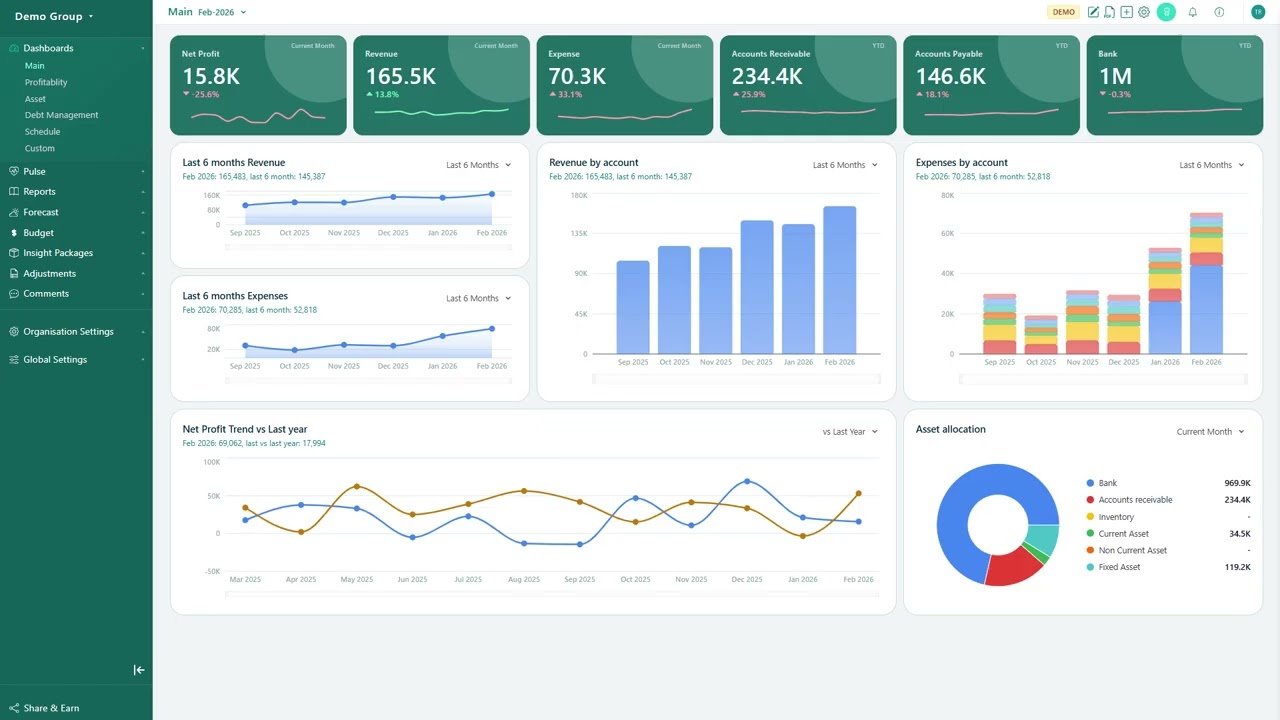Expand the Demo Group organisation selector
The image size is (1280, 720).
[x=55, y=16]
